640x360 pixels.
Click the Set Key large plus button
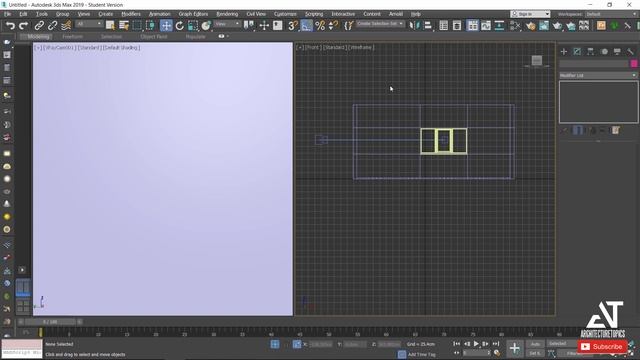[x=515, y=349]
